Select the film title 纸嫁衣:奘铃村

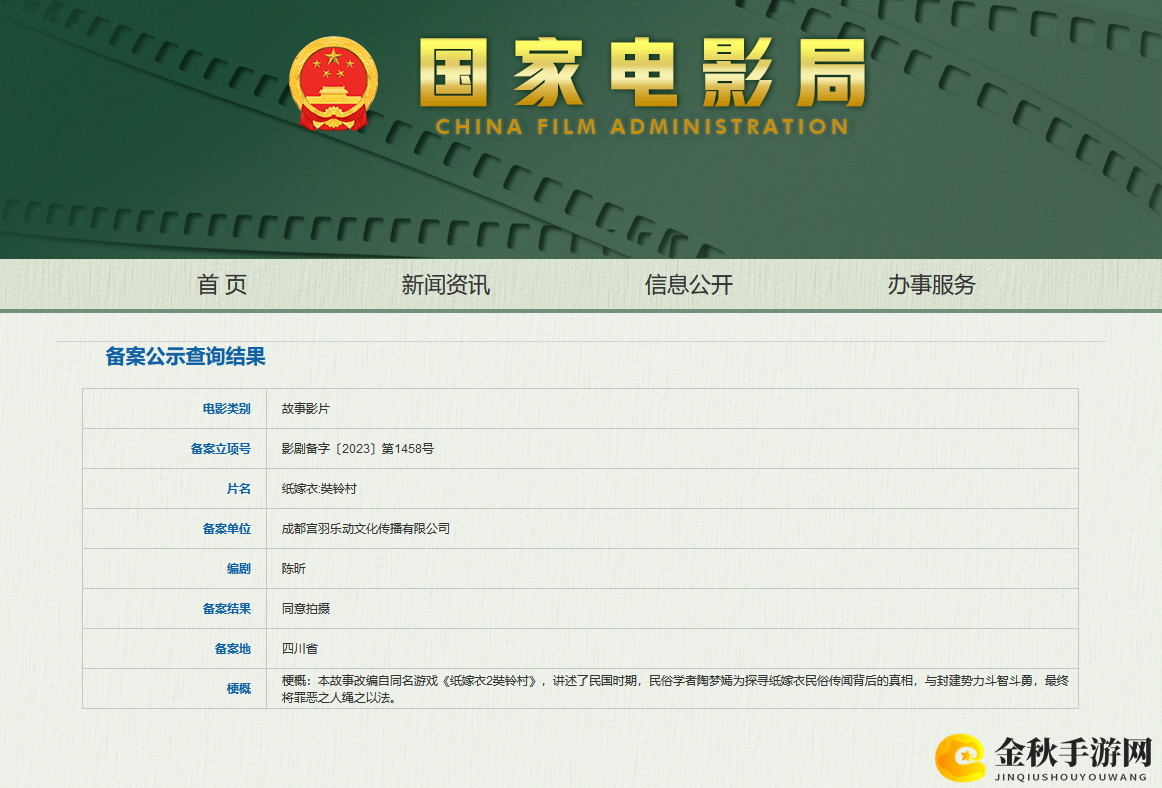(319, 489)
